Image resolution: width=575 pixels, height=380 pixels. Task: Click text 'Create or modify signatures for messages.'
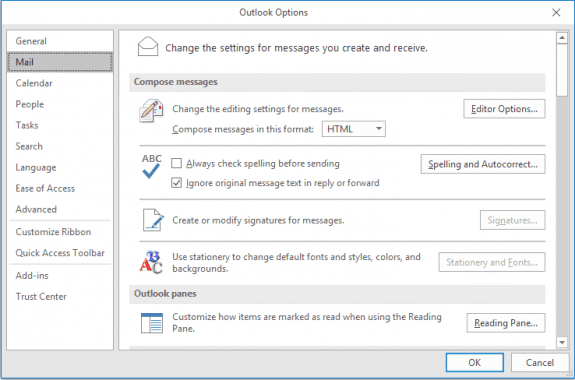[258, 220]
